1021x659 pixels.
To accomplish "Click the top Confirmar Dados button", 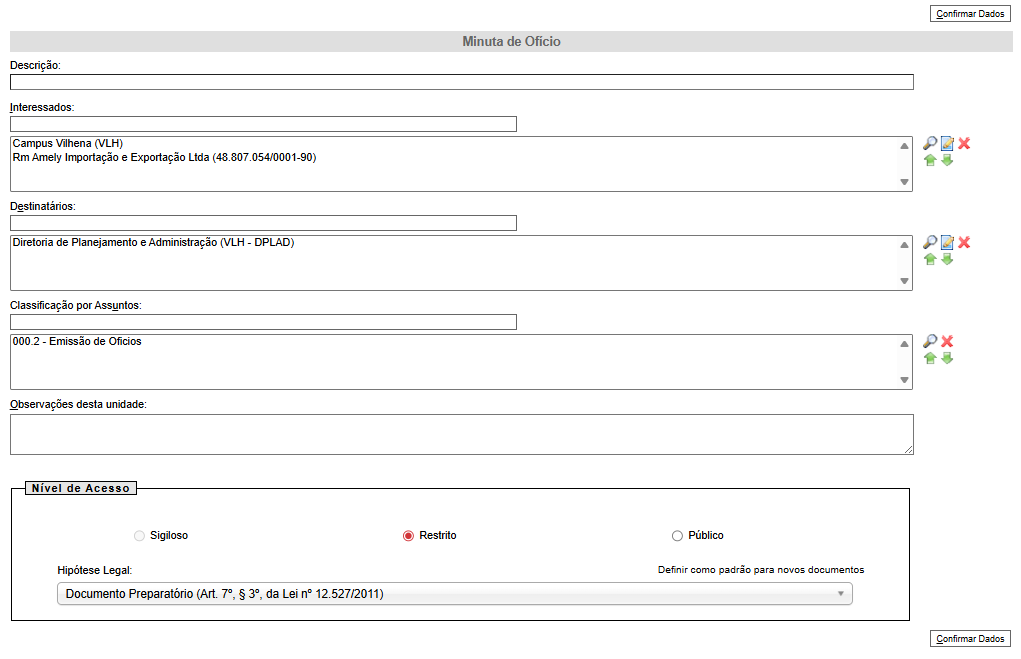I will click(x=970, y=14).
